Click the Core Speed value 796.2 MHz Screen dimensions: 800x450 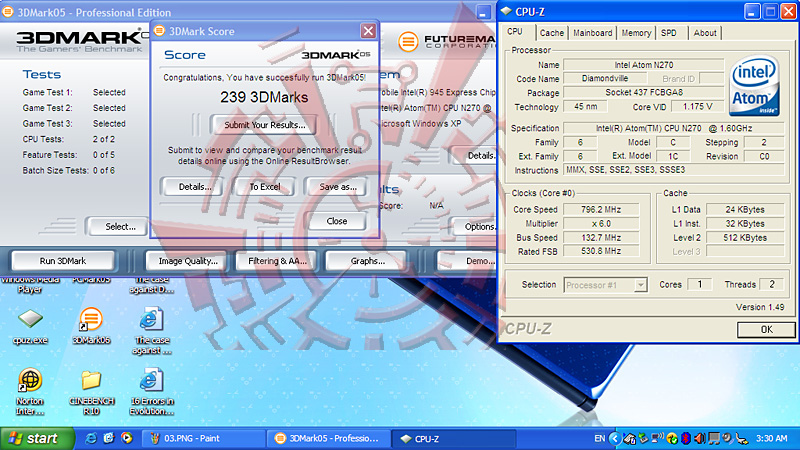pyautogui.click(x=601, y=210)
